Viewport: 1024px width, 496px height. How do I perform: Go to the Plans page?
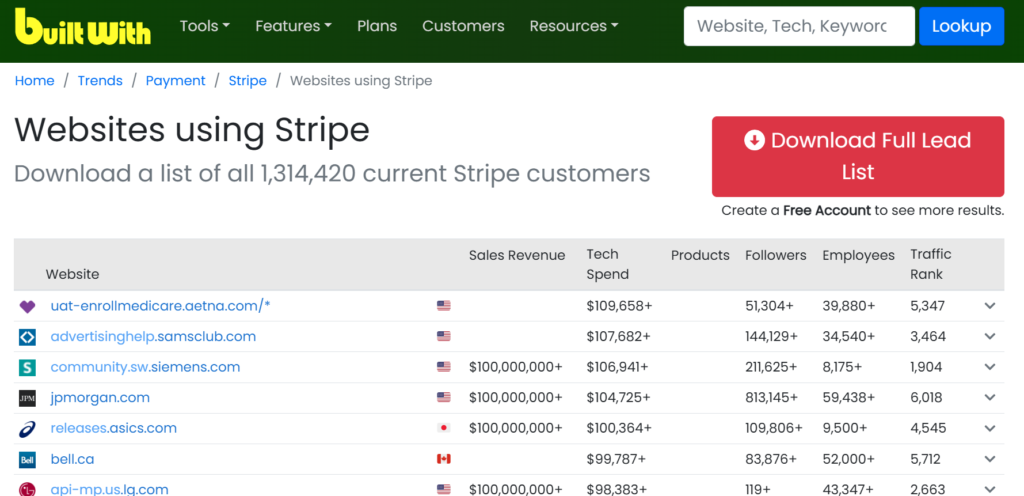pos(377,26)
